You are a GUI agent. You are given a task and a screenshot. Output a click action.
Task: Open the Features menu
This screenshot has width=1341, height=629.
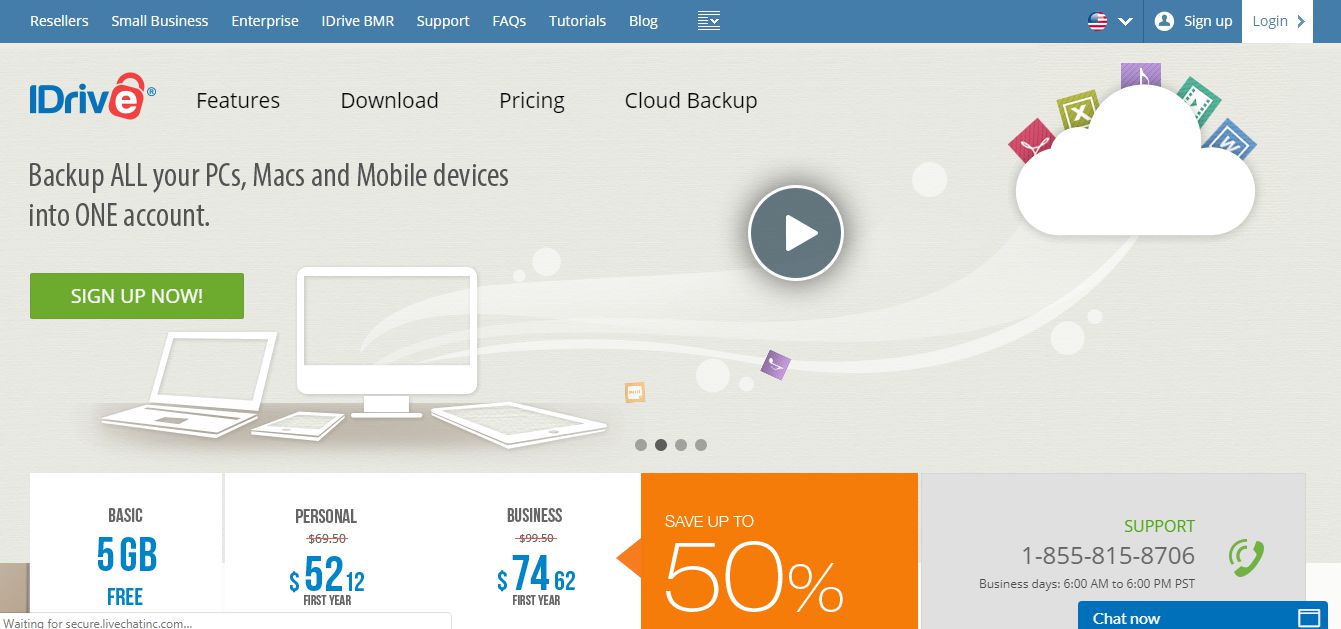click(x=238, y=100)
